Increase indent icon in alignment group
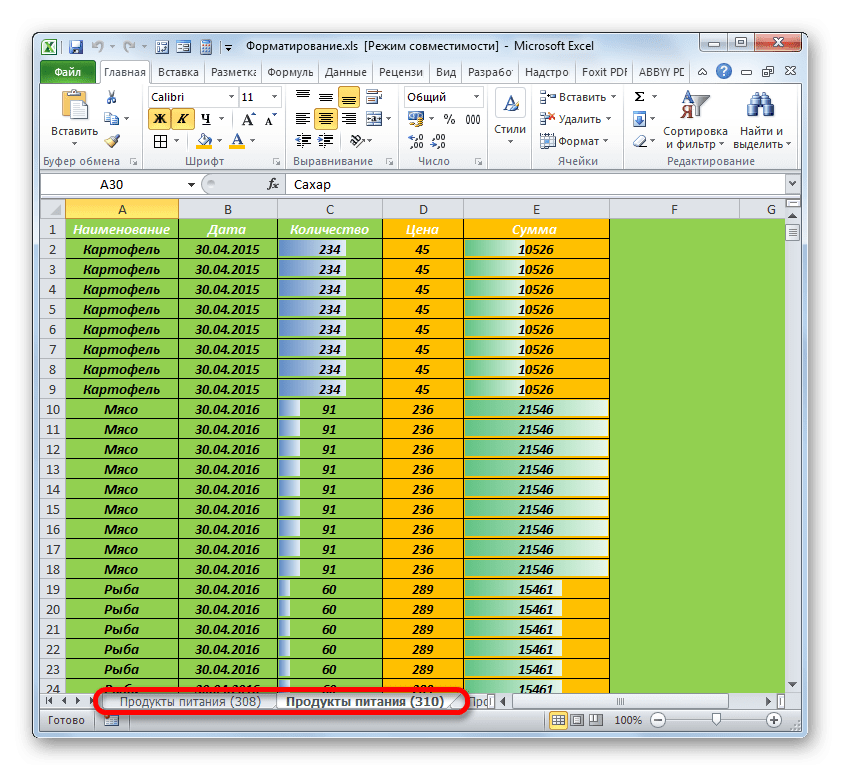The width and height of the screenshot is (841, 771). click(326, 141)
